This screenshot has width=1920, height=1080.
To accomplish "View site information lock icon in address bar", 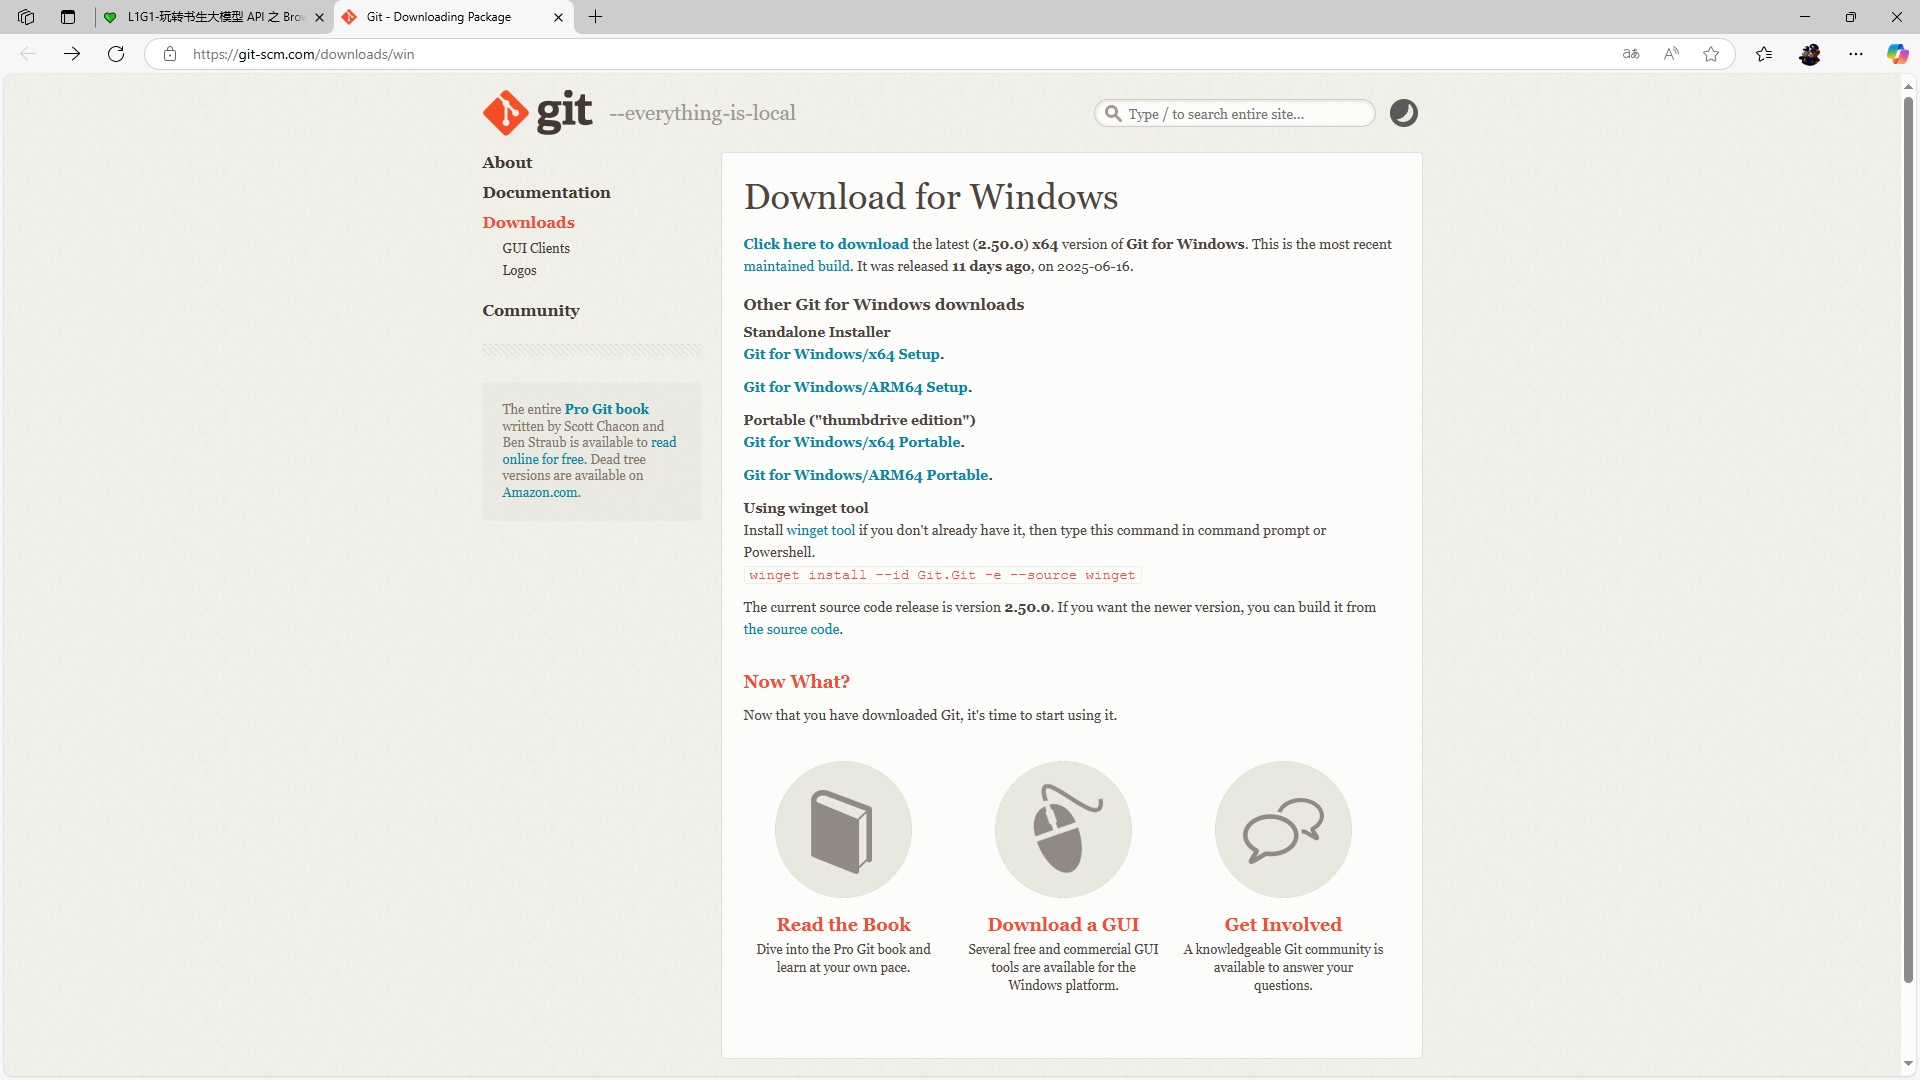I will pos(170,54).
